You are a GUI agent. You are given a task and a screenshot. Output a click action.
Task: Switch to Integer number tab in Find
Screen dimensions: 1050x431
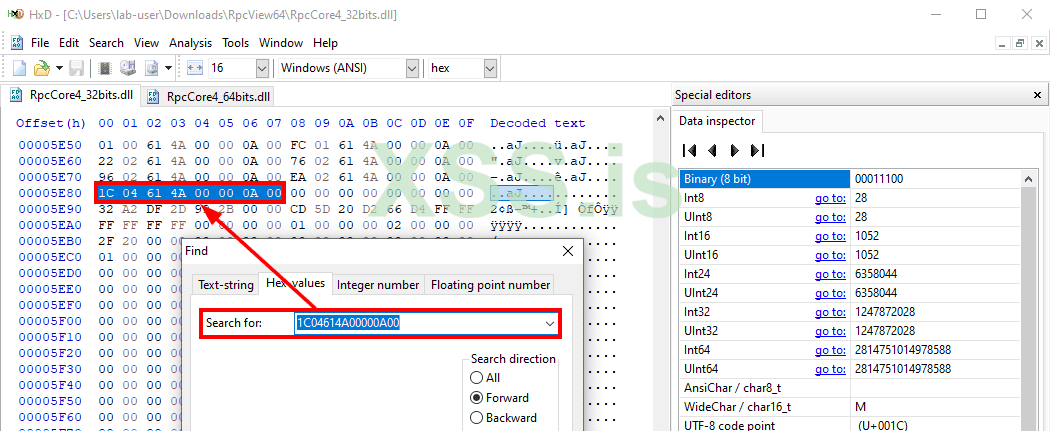pos(378,284)
